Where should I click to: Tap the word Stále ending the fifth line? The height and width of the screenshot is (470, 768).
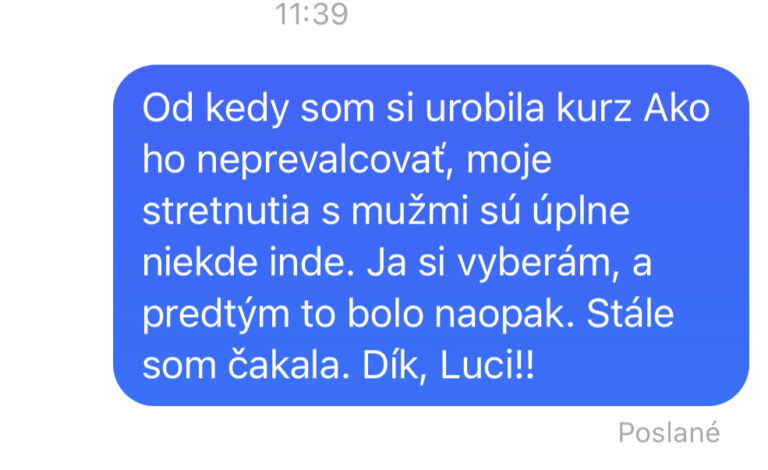[630, 313]
